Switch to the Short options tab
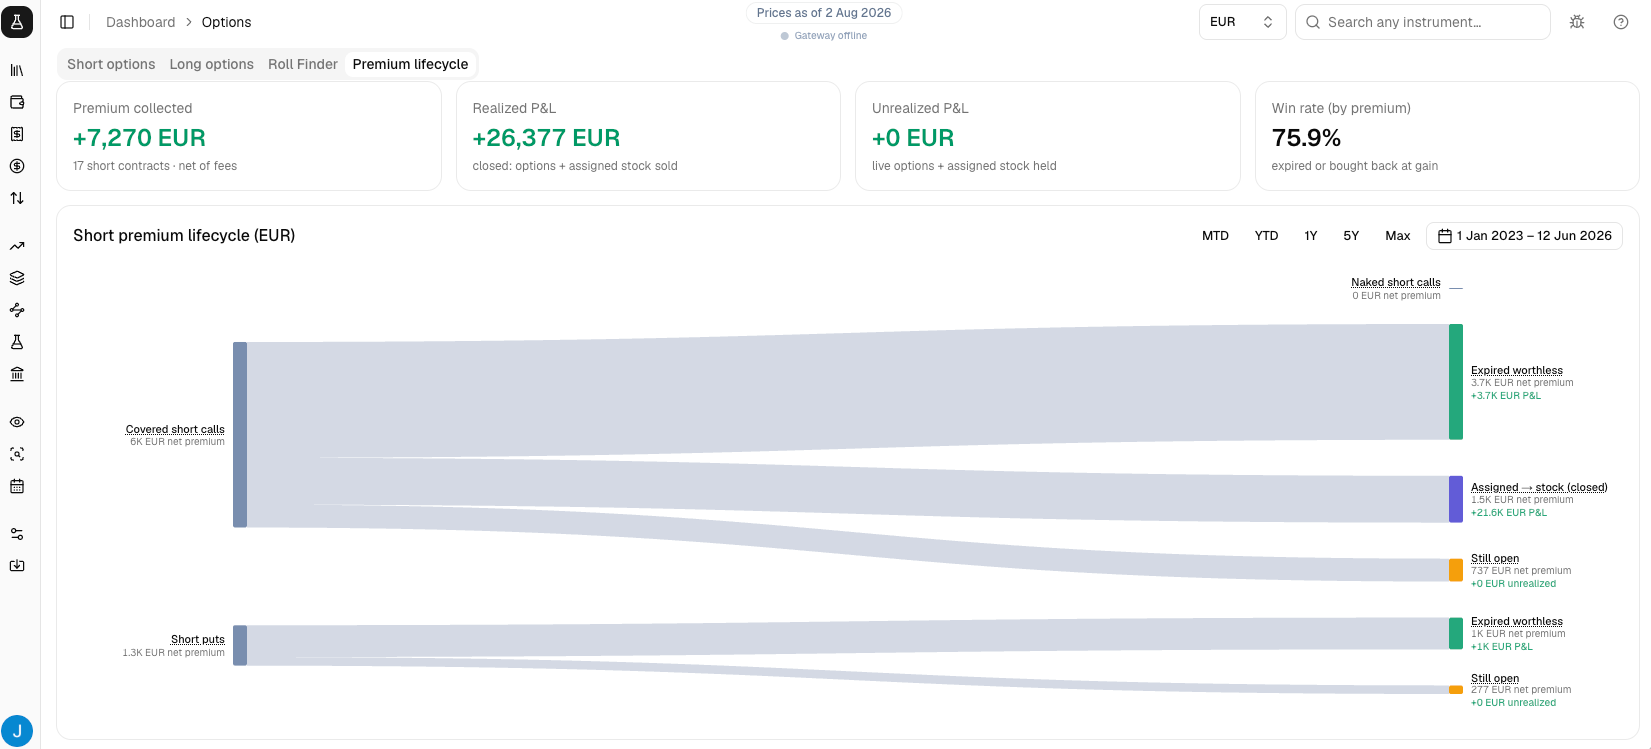Screen dimensions: 1651x749 (x=111, y=64)
